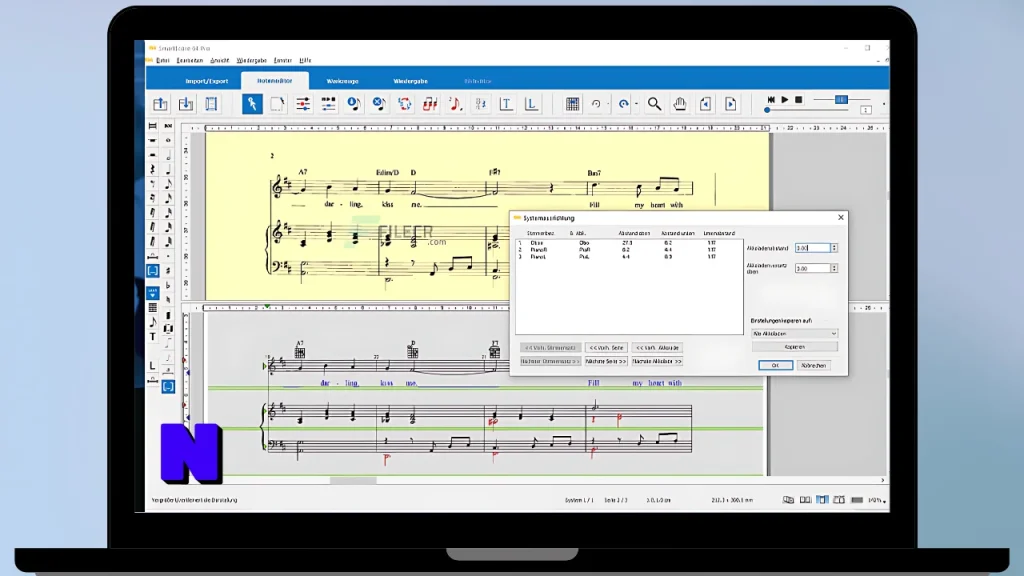Start playback with play button
1024x576 pixels.
click(x=784, y=100)
